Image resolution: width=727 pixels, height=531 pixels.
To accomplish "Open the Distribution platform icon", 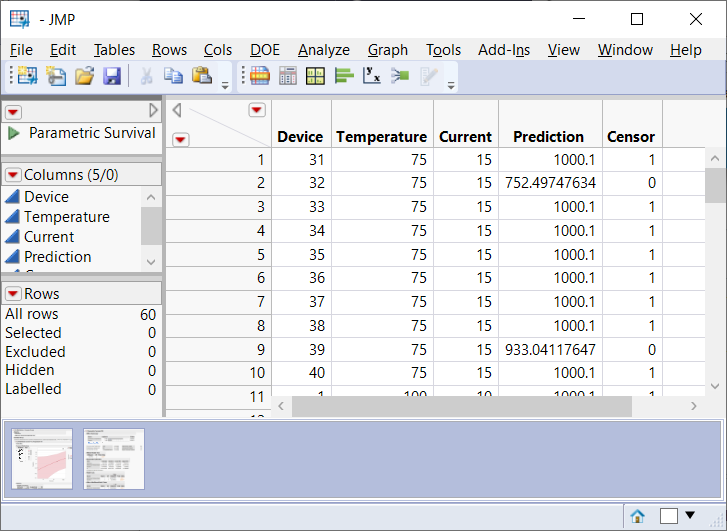I will tap(344, 76).
